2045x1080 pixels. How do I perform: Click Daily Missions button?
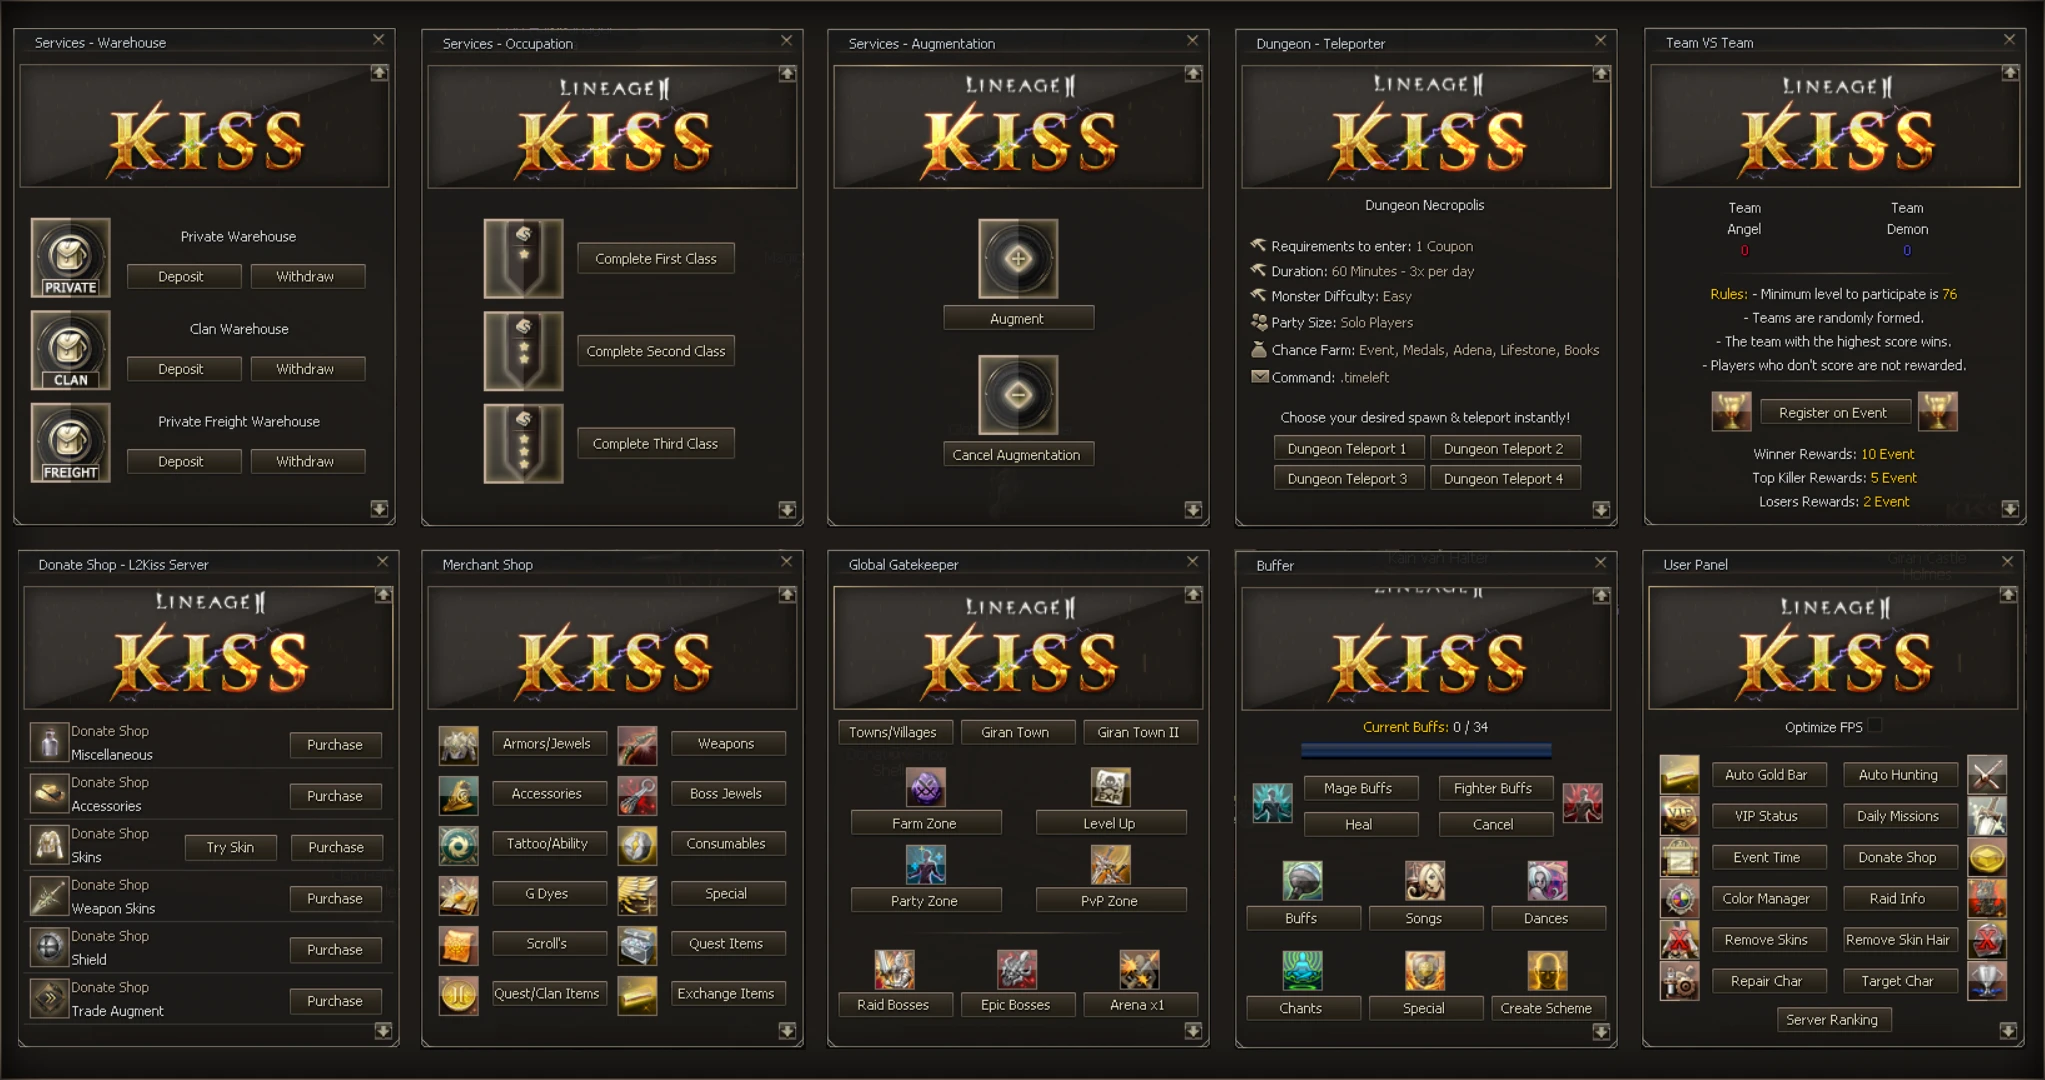point(1898,816)
